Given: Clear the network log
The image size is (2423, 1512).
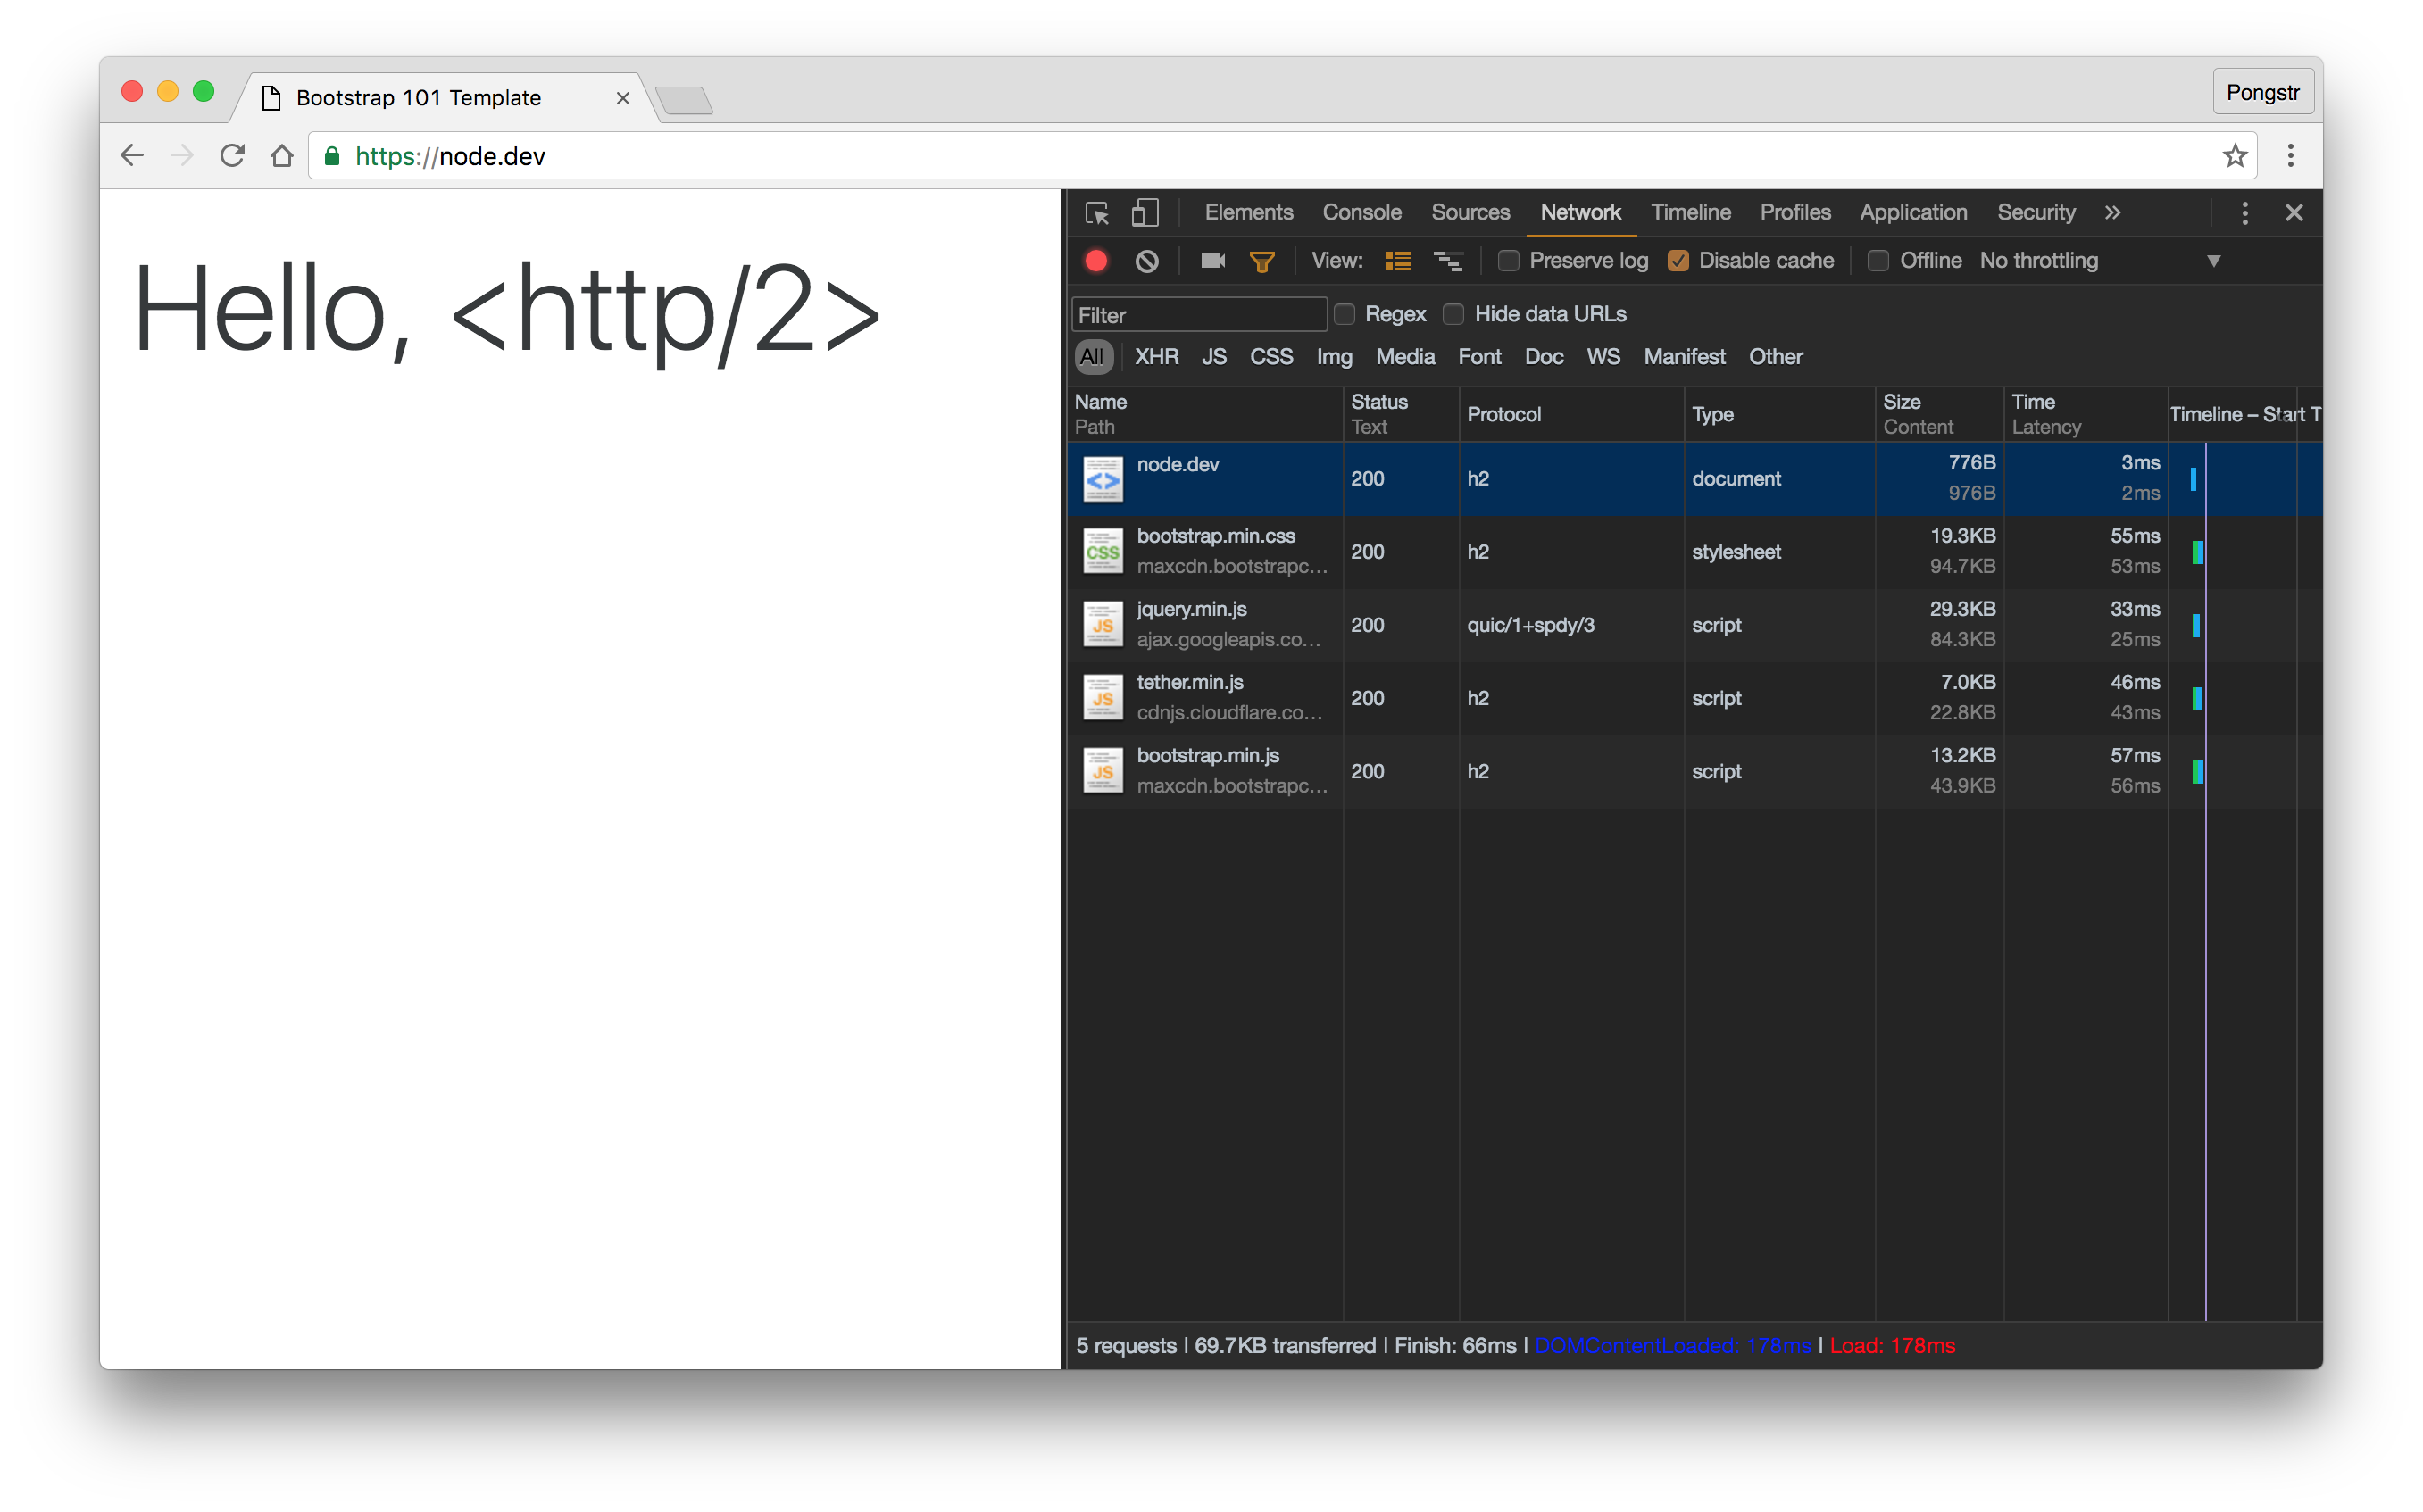Looking at the screenshot, I should 1147,261.
